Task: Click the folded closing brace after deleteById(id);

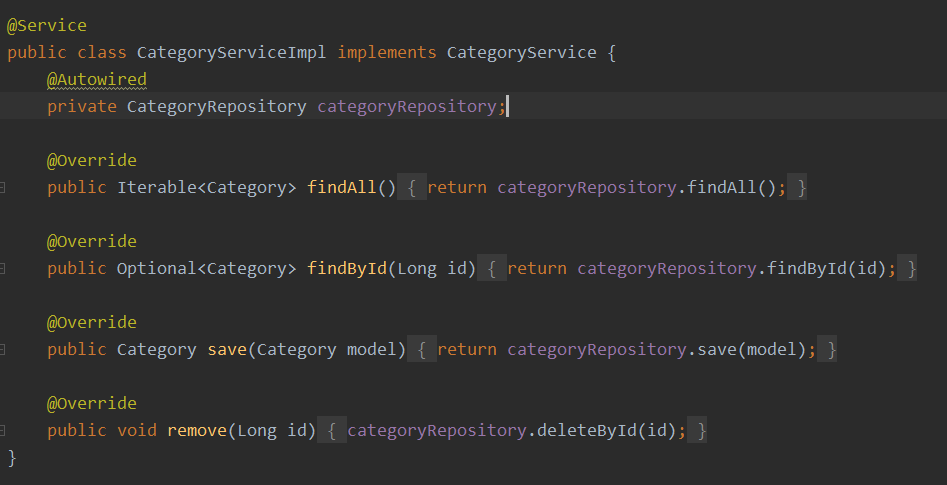Action: pos(702,431)
